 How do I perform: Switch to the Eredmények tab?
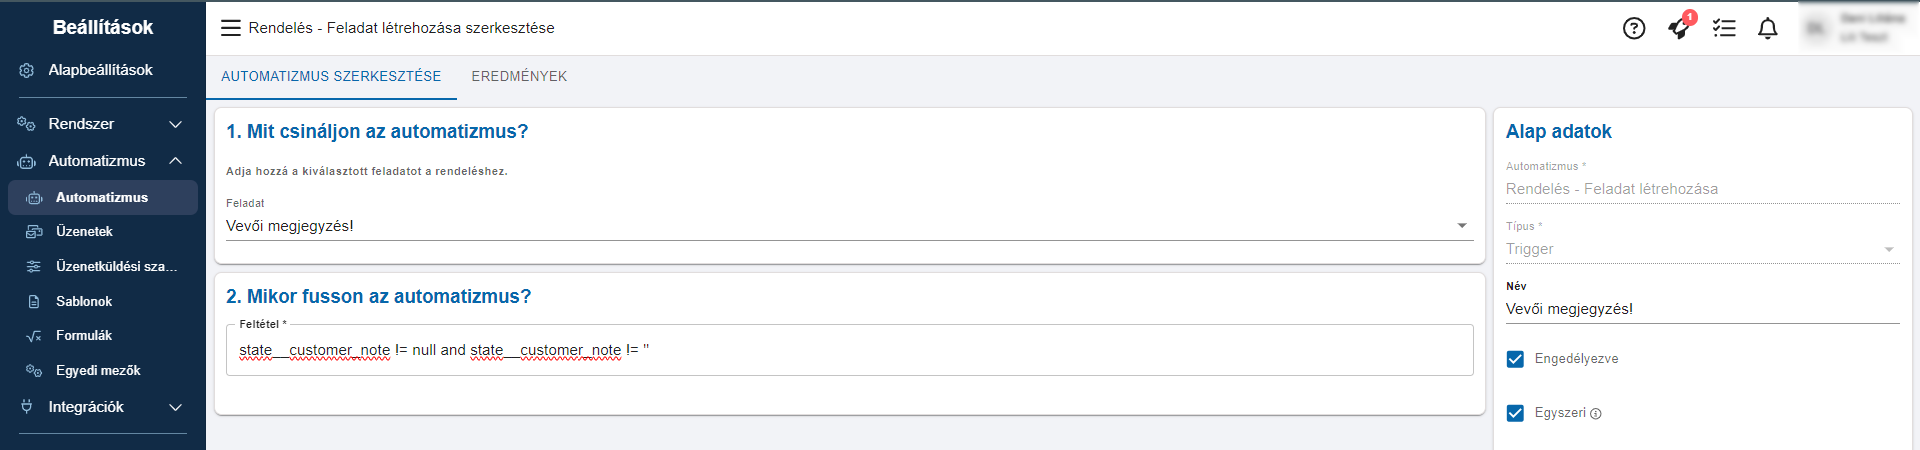click(x=519, y=76)
